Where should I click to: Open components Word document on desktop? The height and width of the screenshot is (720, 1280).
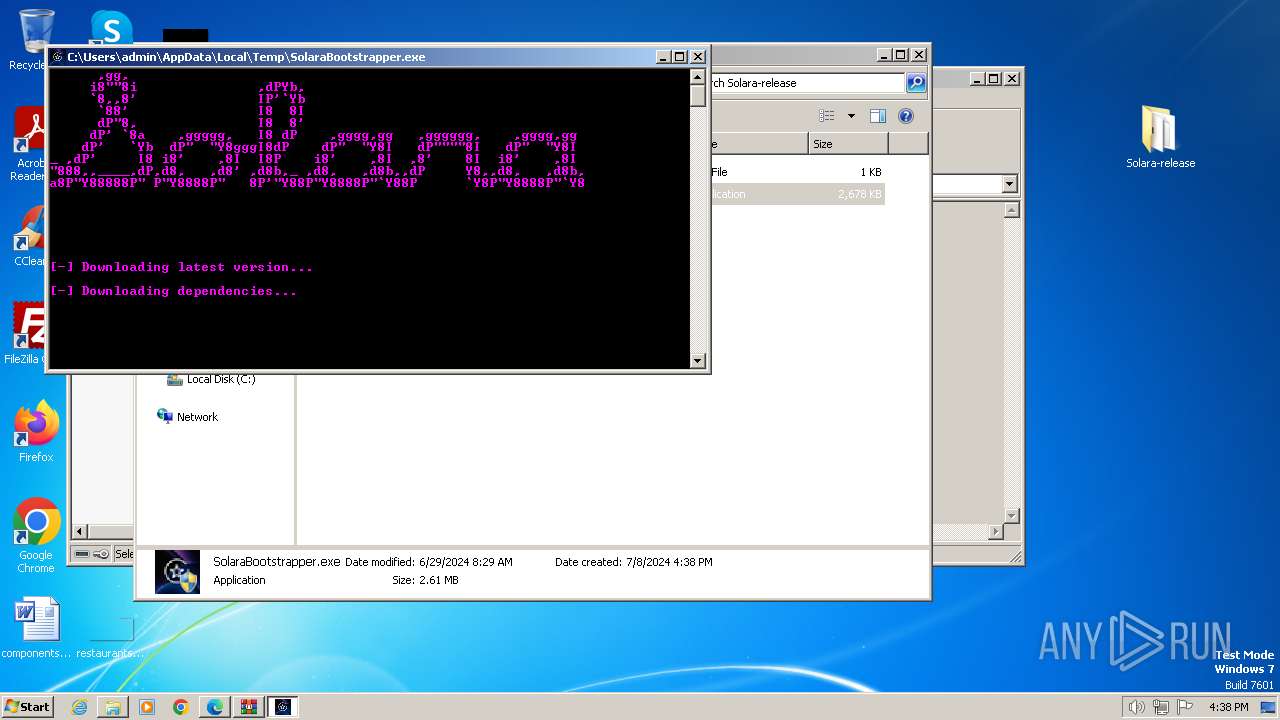click(37, 628)
